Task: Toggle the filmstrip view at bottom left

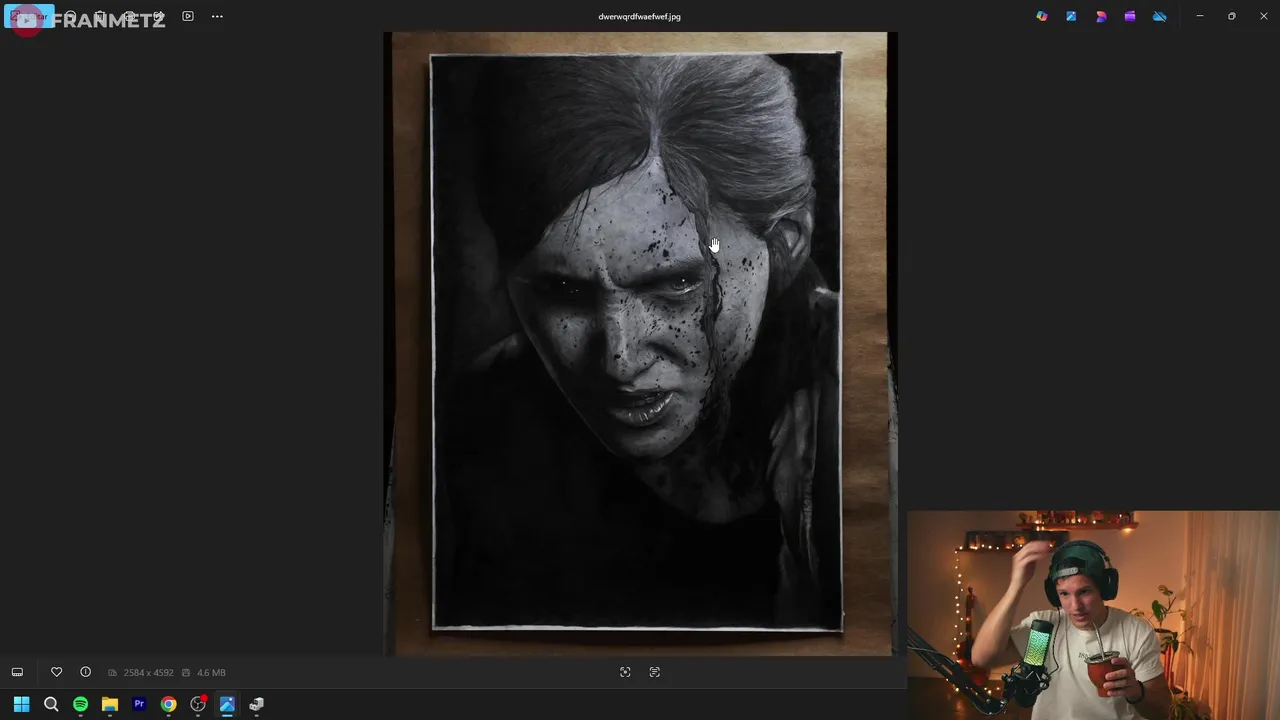Action: coord(17,672)
